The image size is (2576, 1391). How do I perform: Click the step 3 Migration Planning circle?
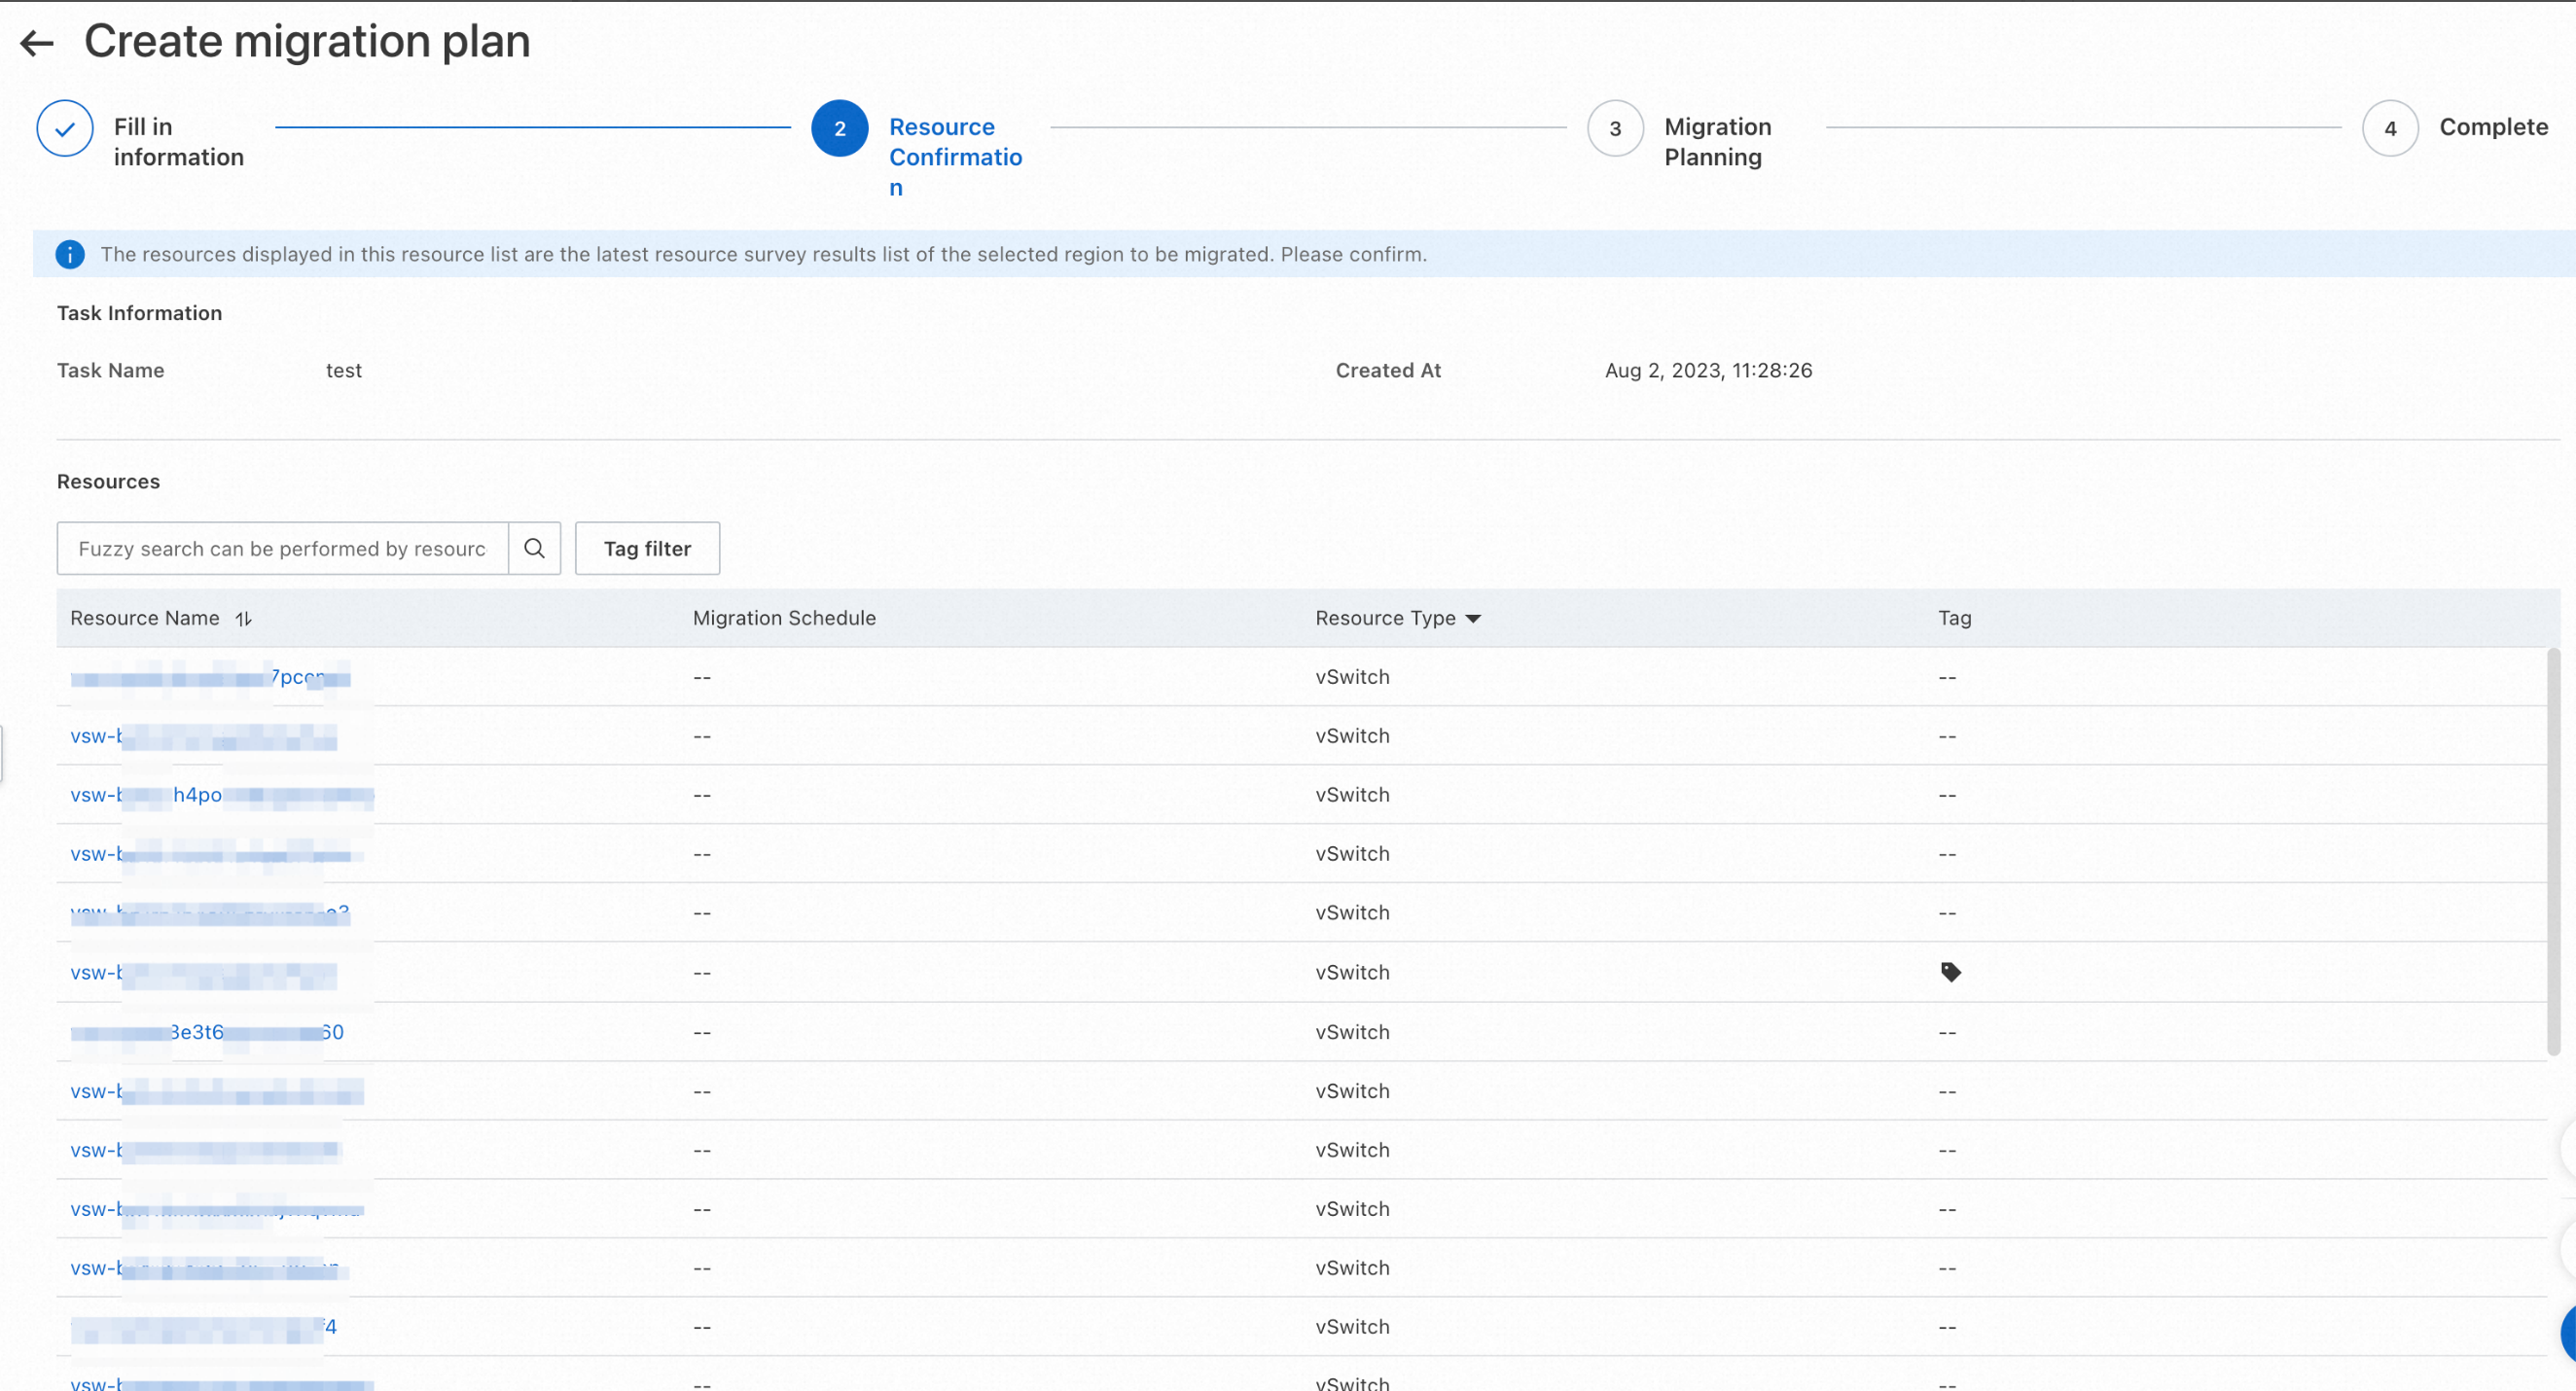[1615, 128]
